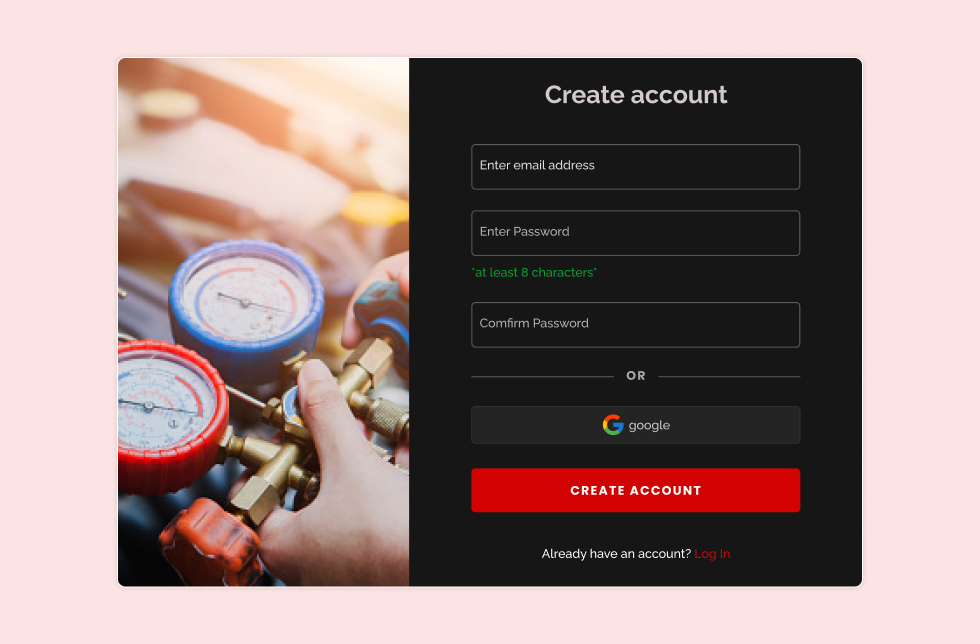This screenshot has width=980, height=644.
Task: Click the divider line left of OR
Action: pos(542,376)
